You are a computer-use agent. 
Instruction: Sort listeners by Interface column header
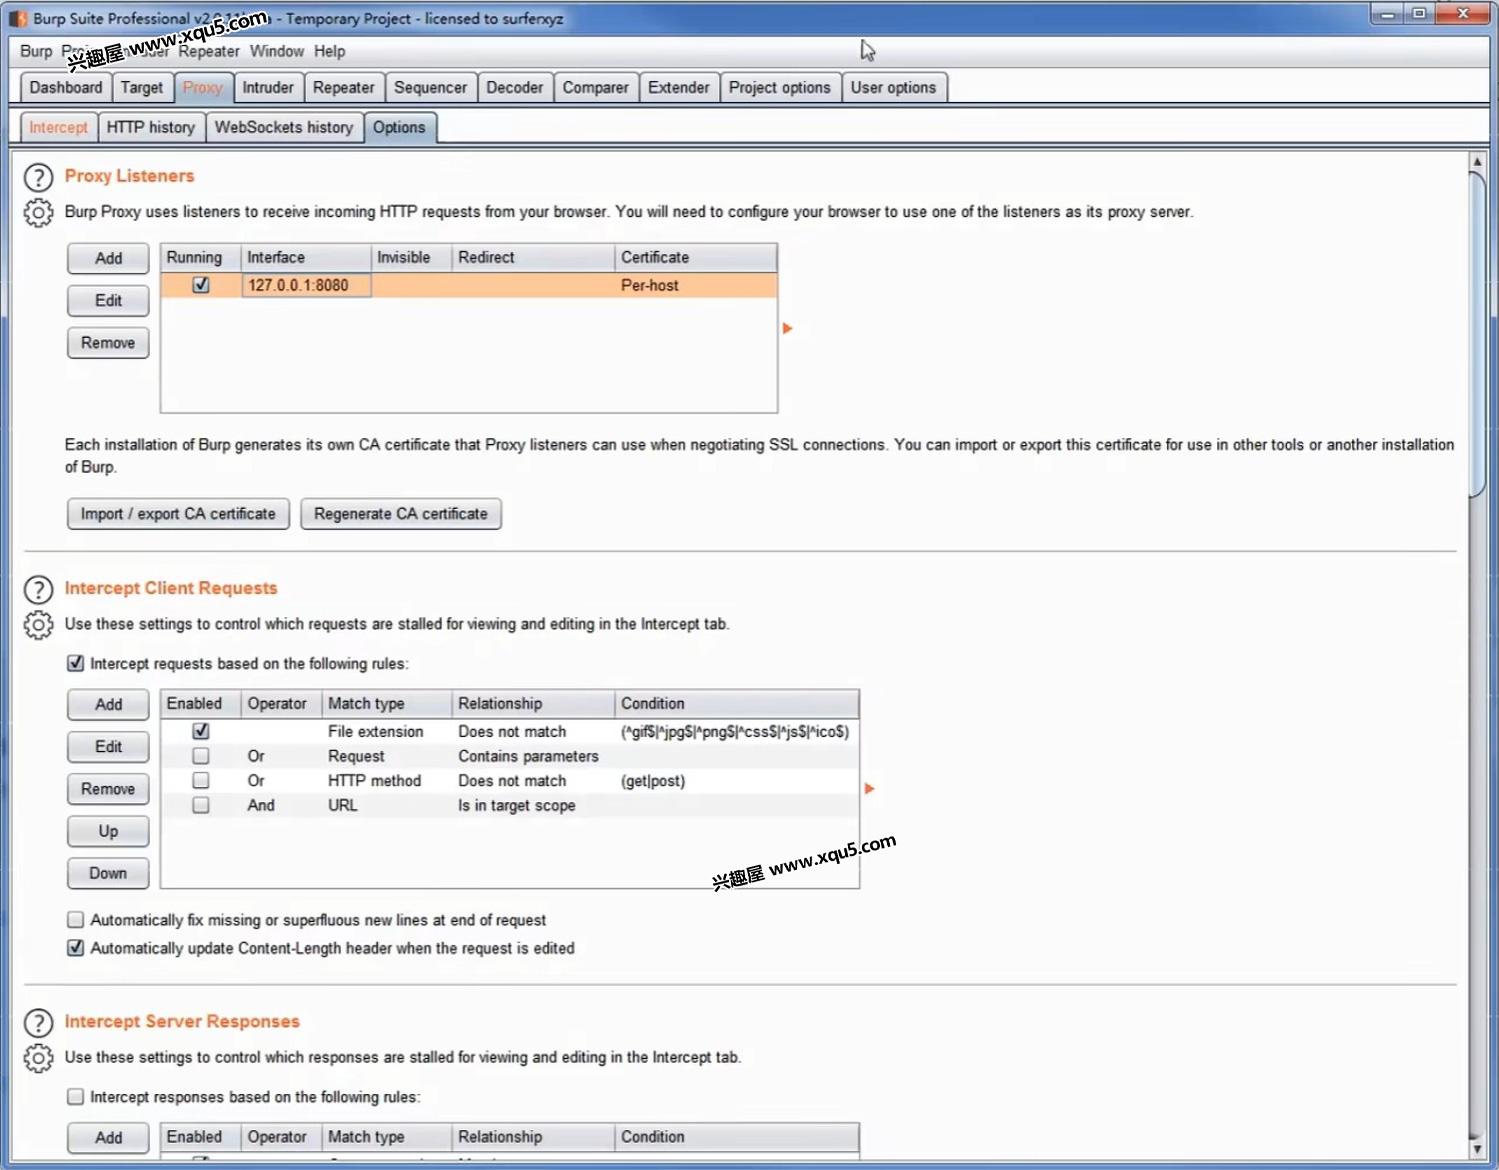click(x=306, y=257)
